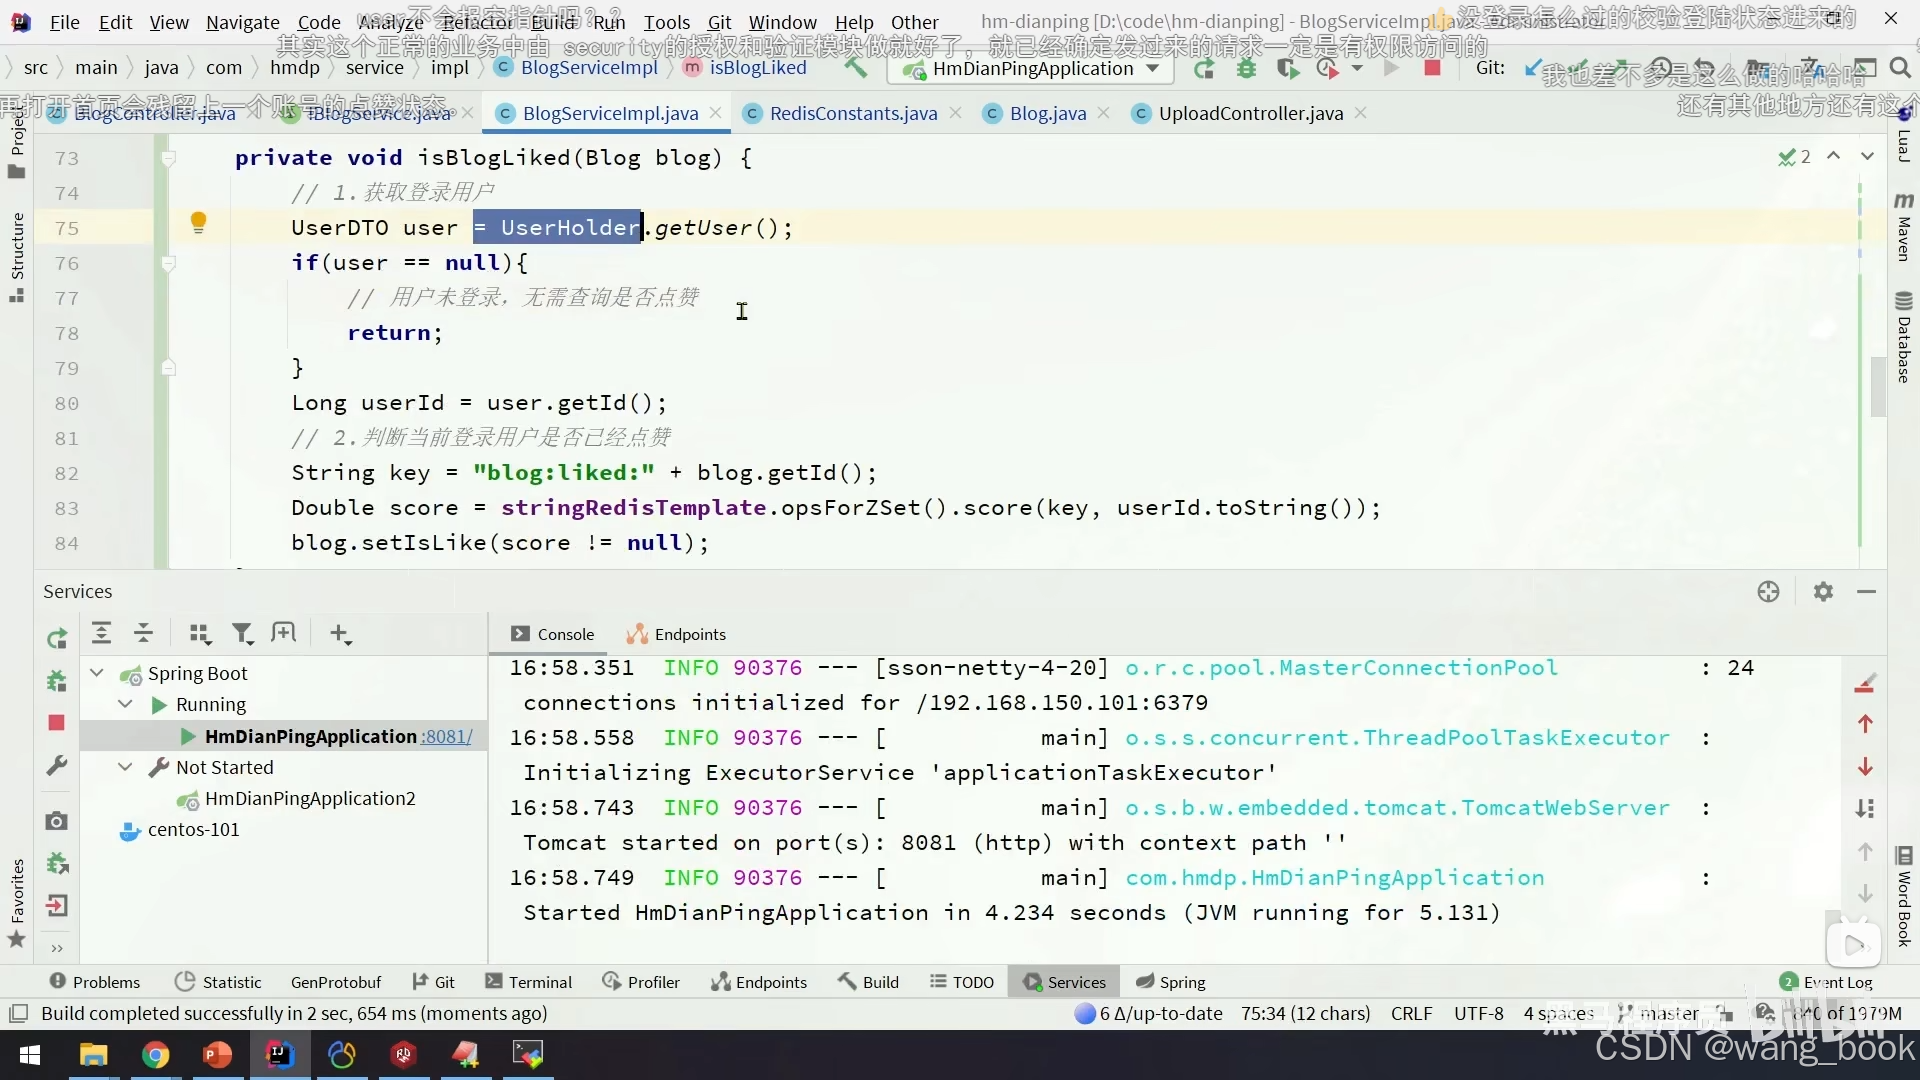Stop the running app via red square
Viewport: 1920px width, 1080px height.
click(1432, 68)
